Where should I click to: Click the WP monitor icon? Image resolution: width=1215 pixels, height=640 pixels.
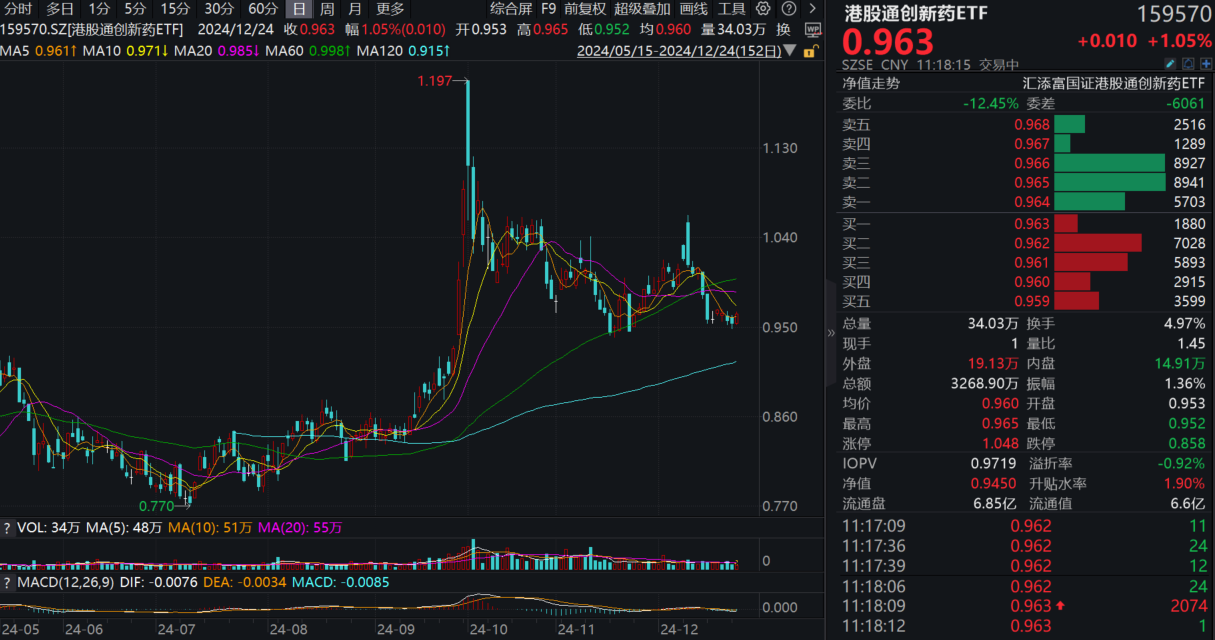click(812, 29)
